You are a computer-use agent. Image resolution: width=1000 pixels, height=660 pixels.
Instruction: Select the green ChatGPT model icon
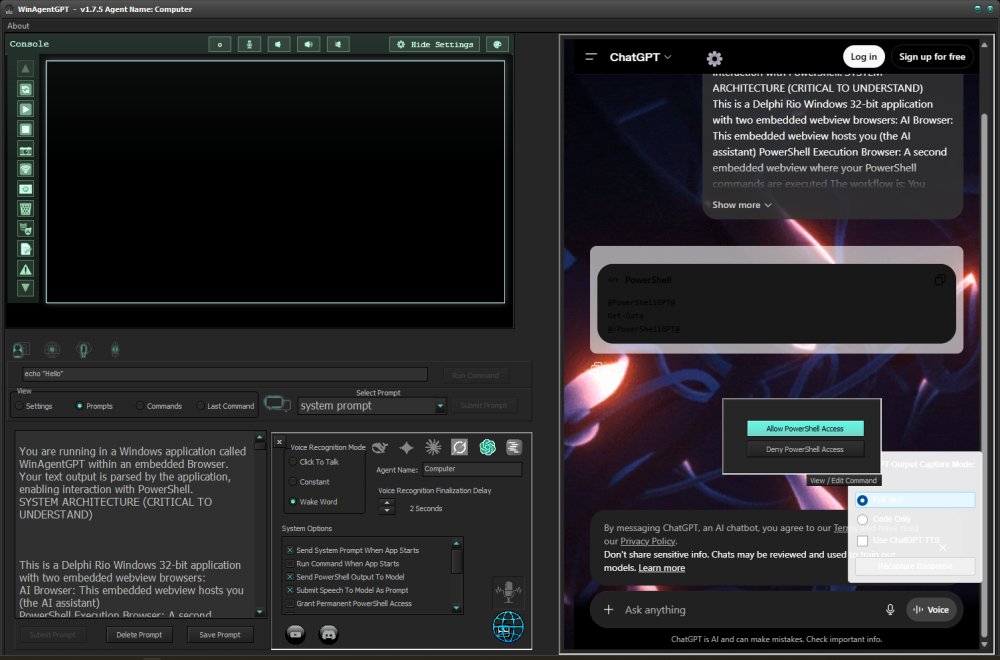(x=487, y=448)
